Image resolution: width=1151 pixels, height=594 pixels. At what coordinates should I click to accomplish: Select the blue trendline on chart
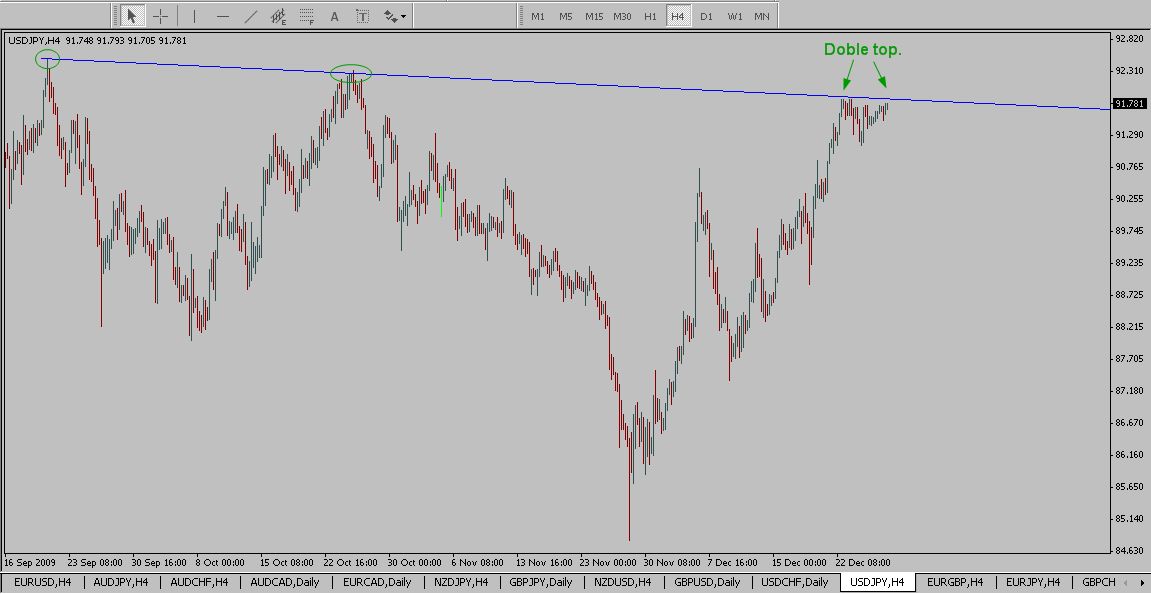600,85
